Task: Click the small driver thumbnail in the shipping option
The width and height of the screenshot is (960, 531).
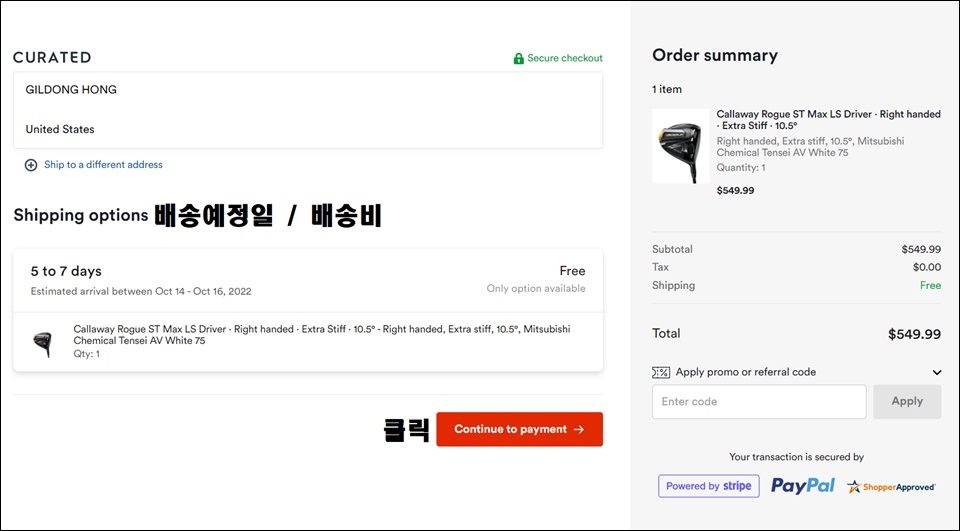Action: pyautogui.click(x=43, y=344)
